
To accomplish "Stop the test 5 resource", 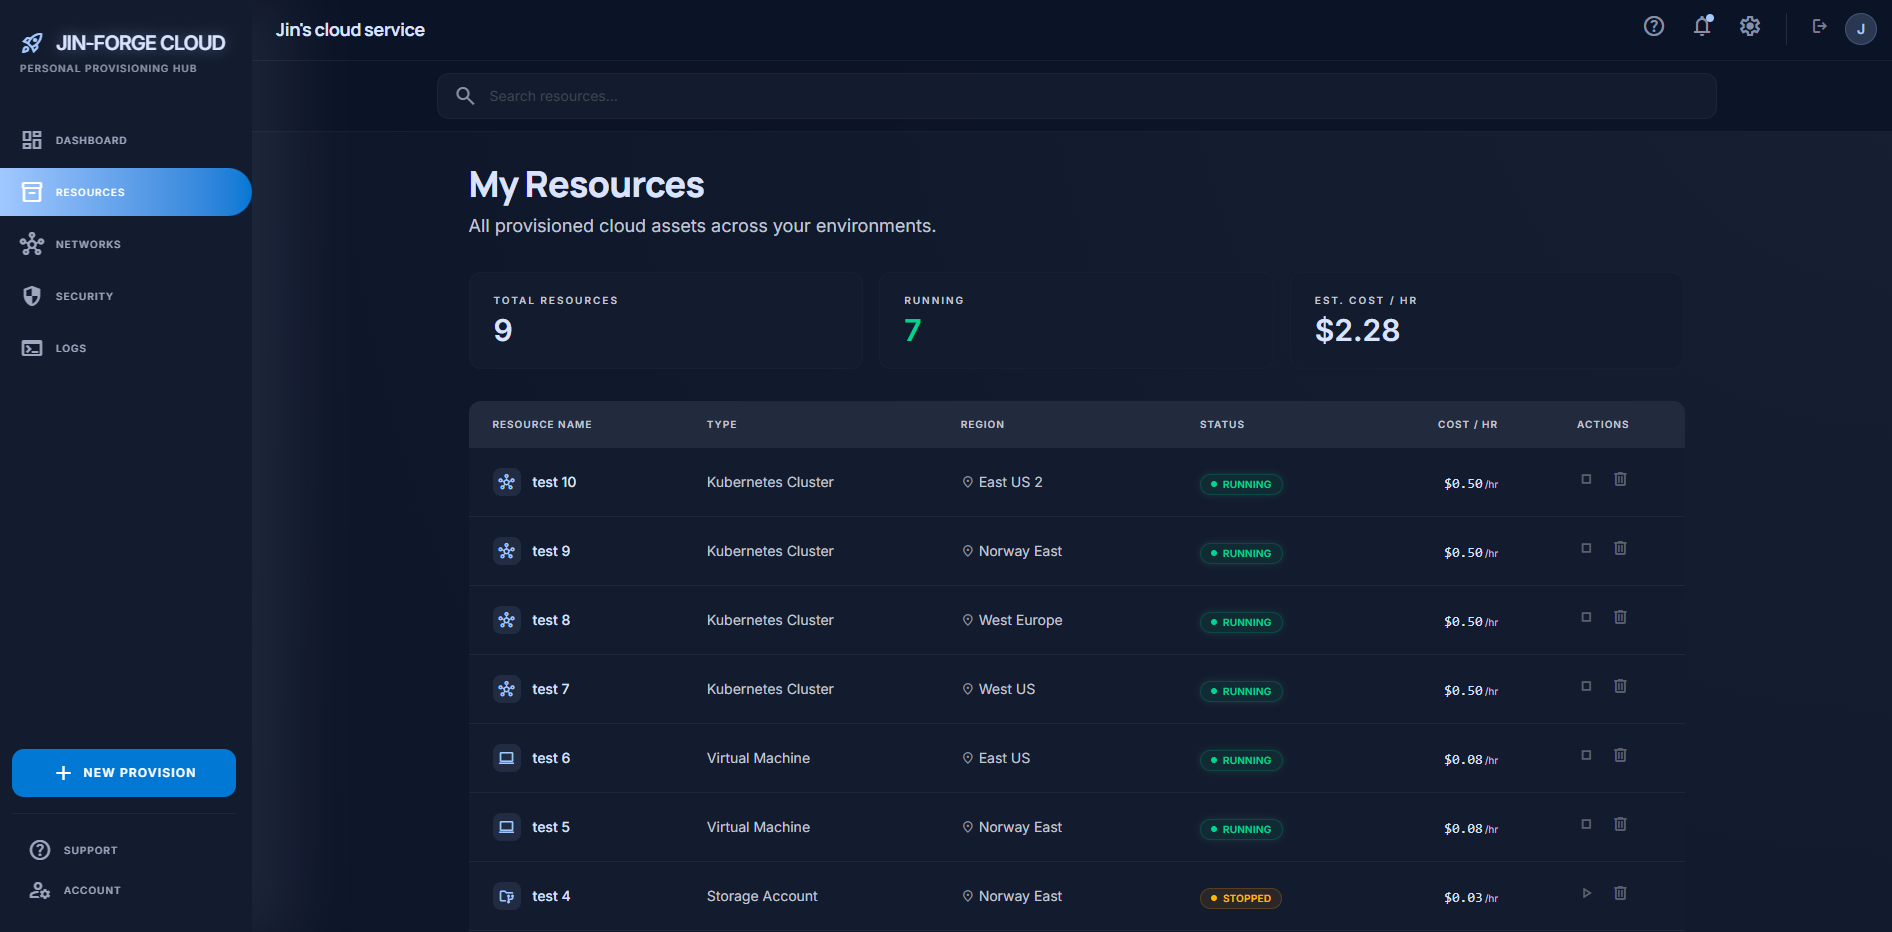I will [x=1586, y=824].
